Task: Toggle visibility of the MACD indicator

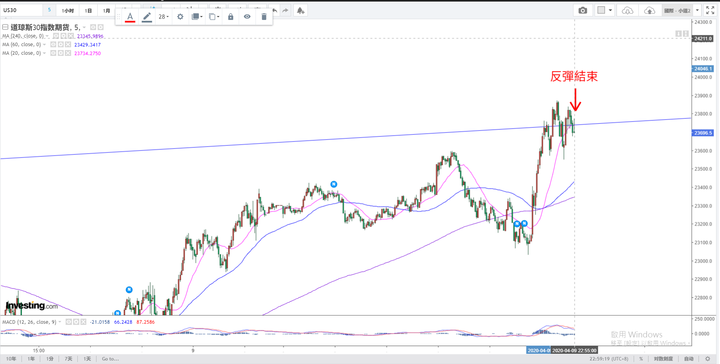Action: (x=69, y=322)
